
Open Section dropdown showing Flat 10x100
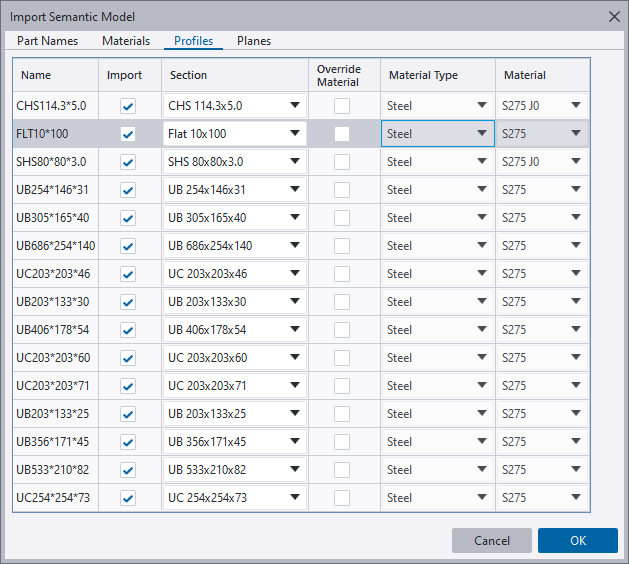pos(295,134)
